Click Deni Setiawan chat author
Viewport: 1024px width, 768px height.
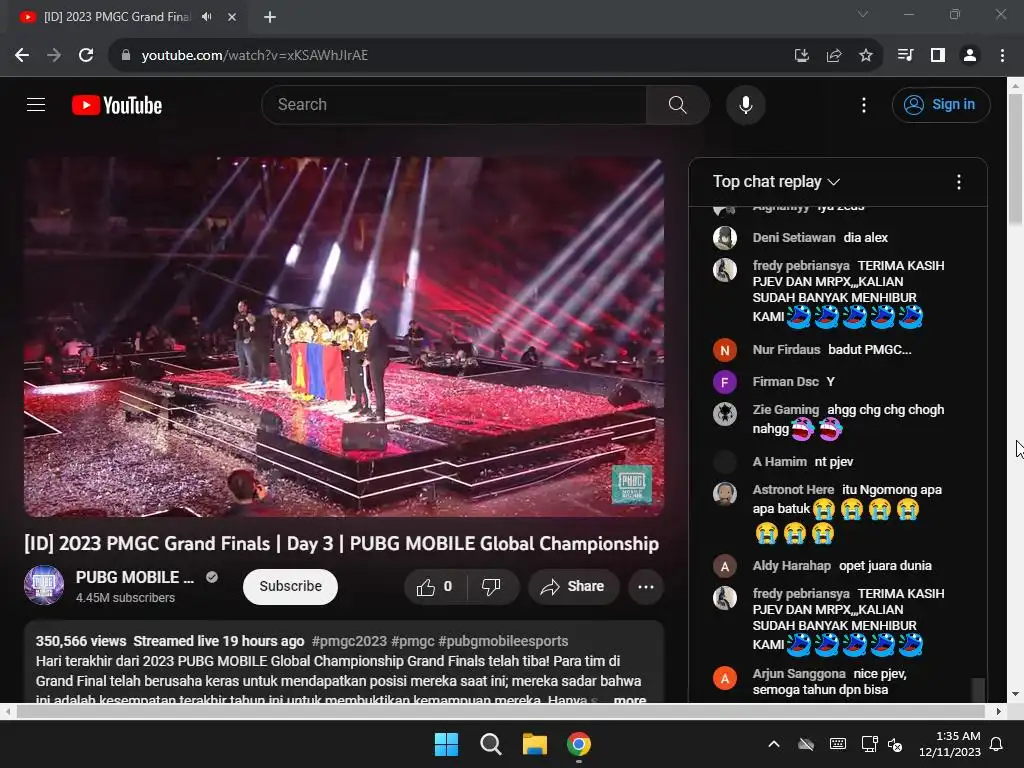pos(793,238)
